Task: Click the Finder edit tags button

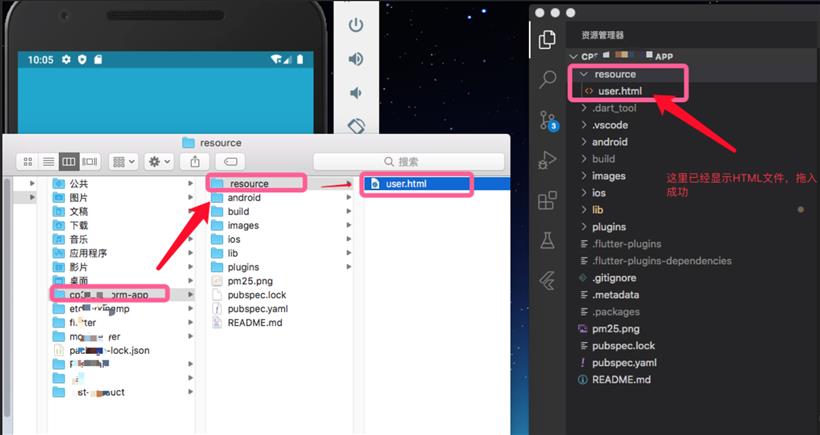Action: click(x=231, y=162)
